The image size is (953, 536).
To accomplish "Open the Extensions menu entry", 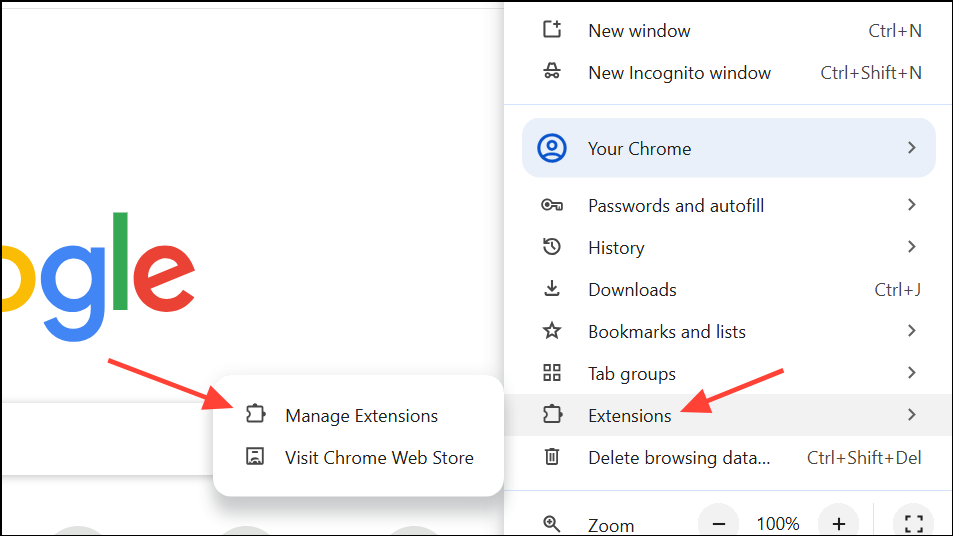I will click(630, 415).
